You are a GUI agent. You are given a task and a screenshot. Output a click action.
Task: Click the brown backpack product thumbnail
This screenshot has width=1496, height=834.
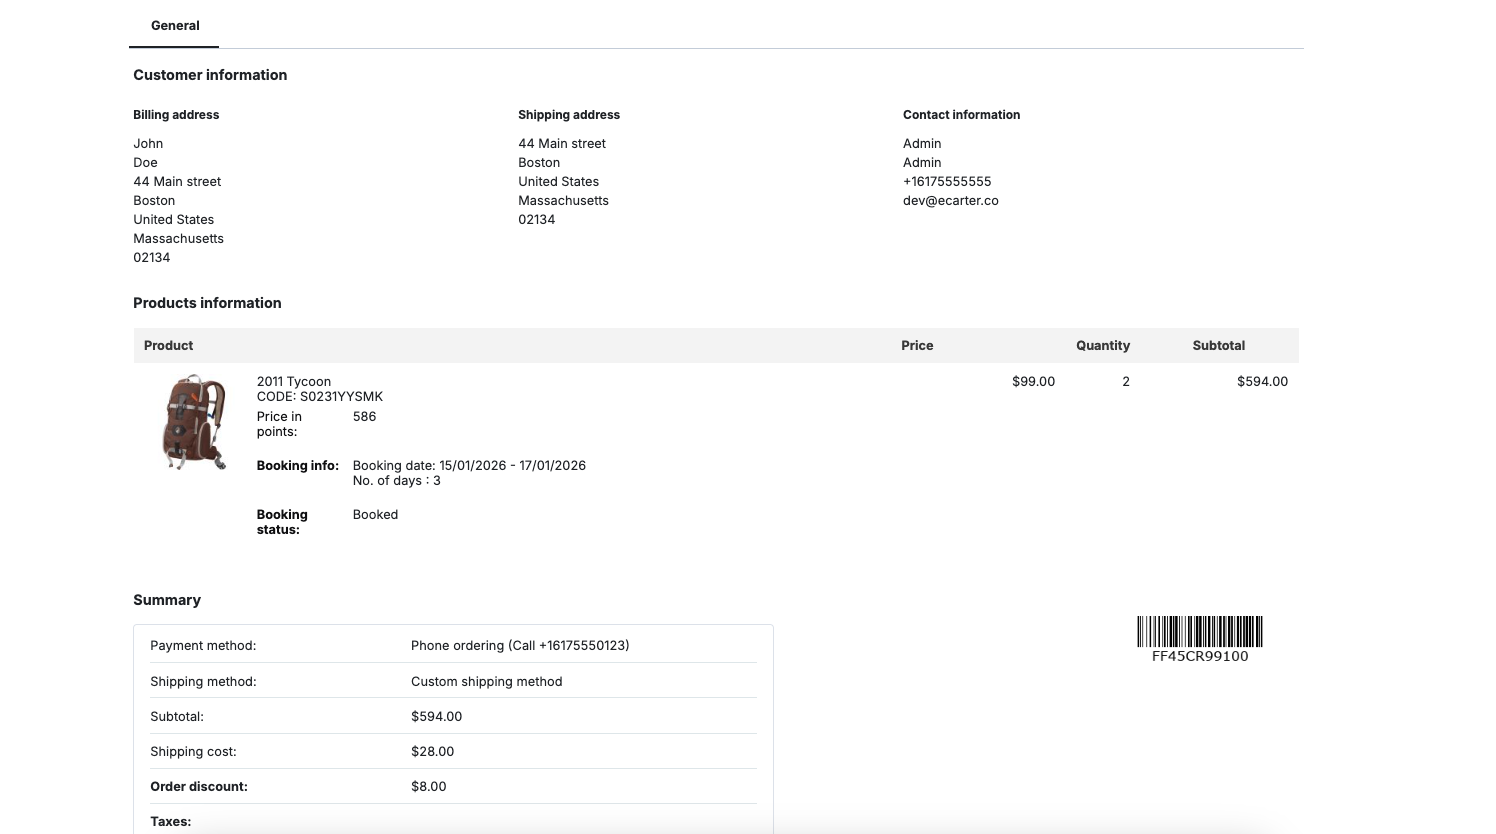194,422
